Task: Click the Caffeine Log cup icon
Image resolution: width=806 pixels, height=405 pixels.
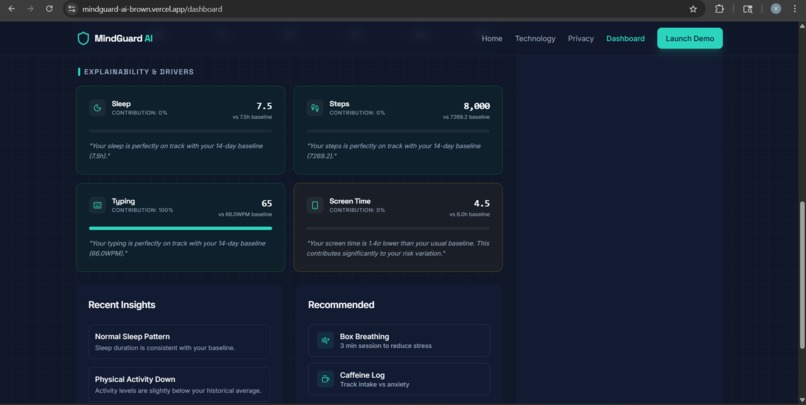Action: point(325,379)
